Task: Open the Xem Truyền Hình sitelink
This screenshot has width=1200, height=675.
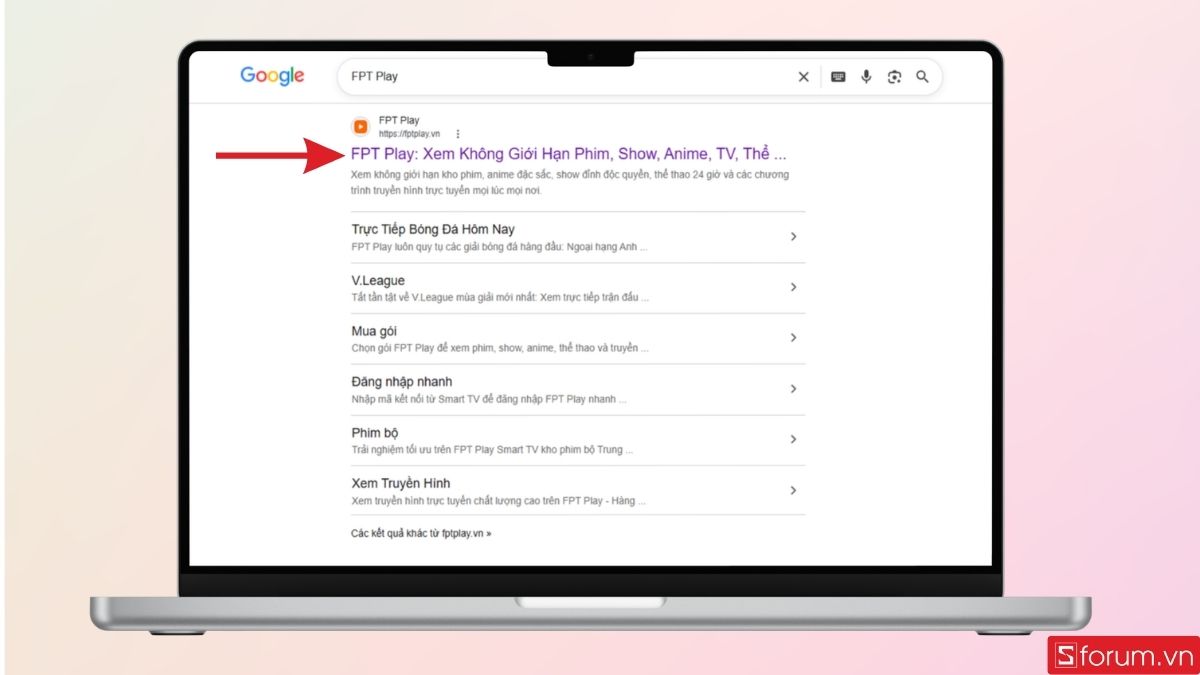Action: (x=401, y=484)
